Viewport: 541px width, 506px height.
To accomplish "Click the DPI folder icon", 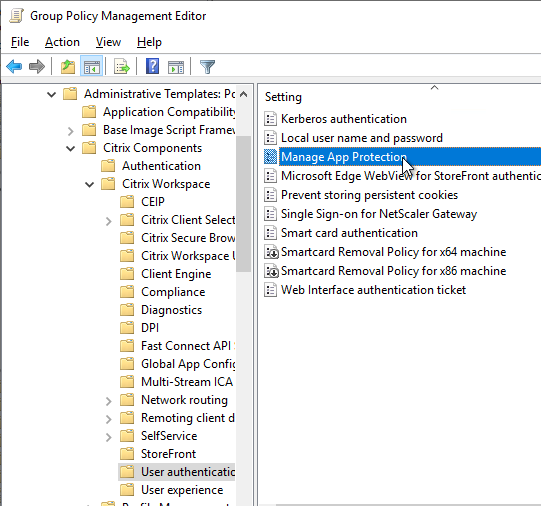I will [127, 328].
